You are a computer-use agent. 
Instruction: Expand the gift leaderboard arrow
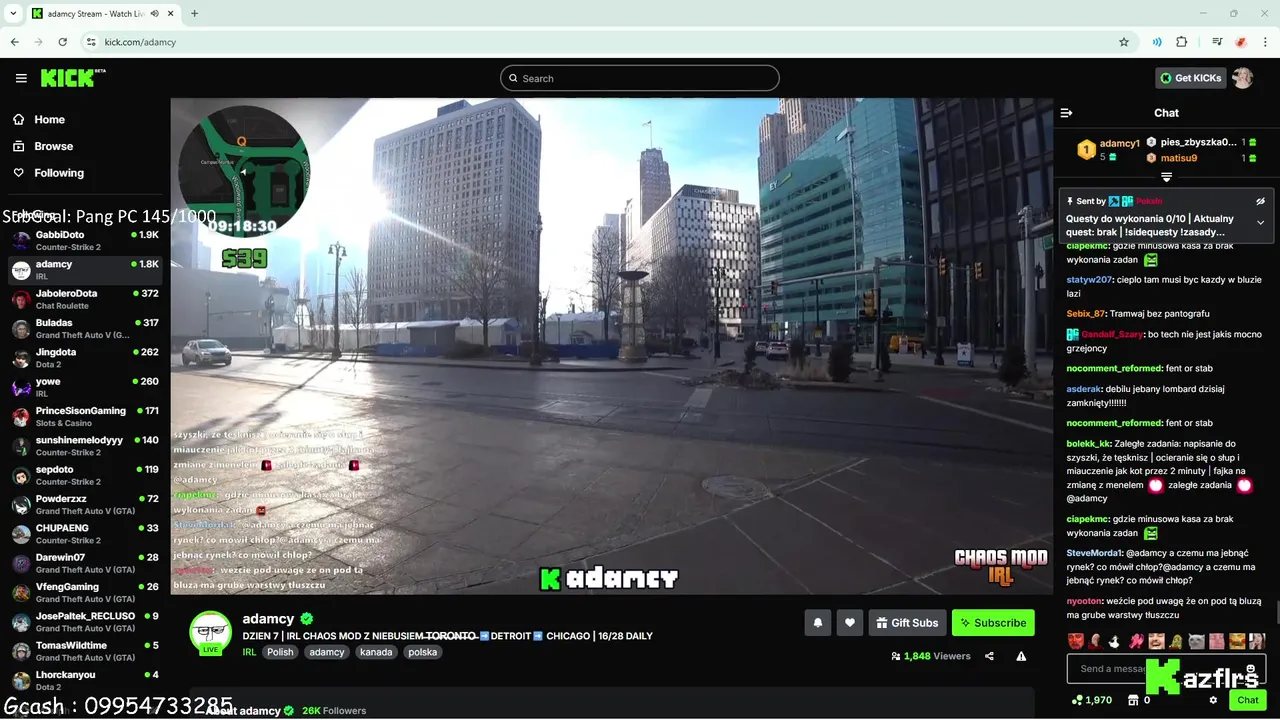pyautogui.click(x=1166, y=177)
